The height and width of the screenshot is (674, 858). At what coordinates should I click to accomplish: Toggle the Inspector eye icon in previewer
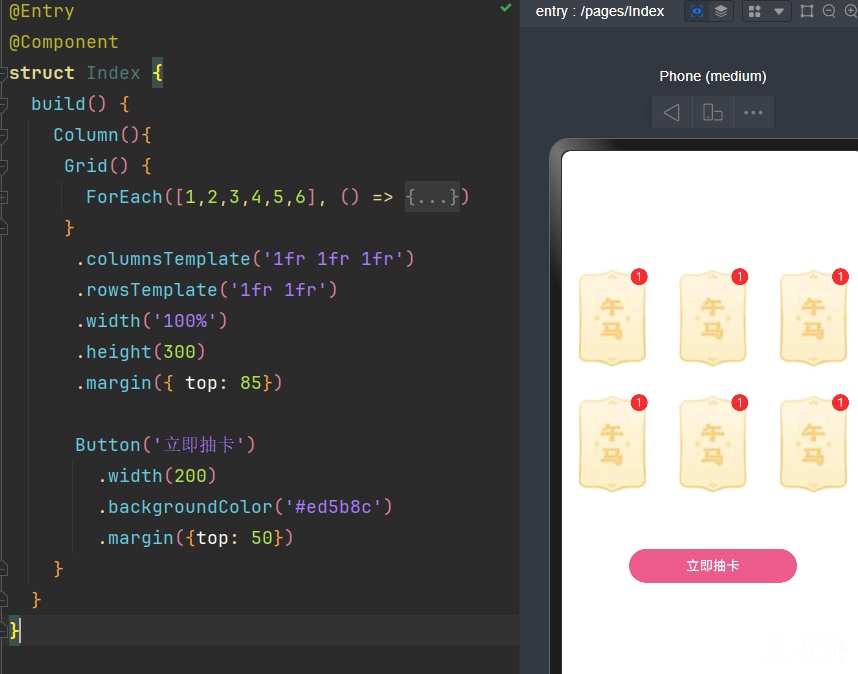(697, 11)
